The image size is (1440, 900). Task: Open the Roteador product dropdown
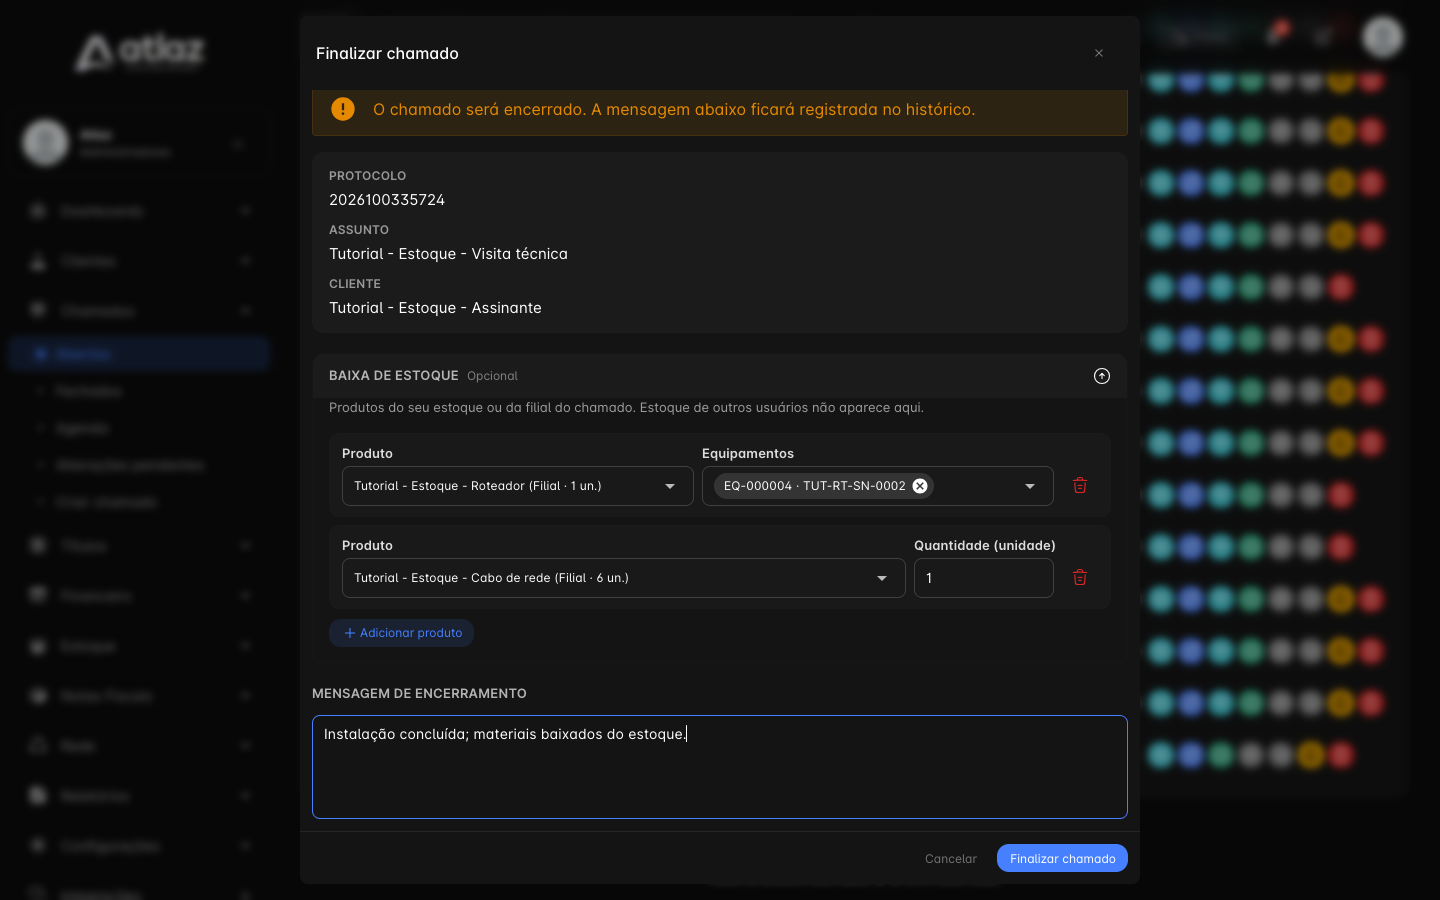[x=518, y=486]
